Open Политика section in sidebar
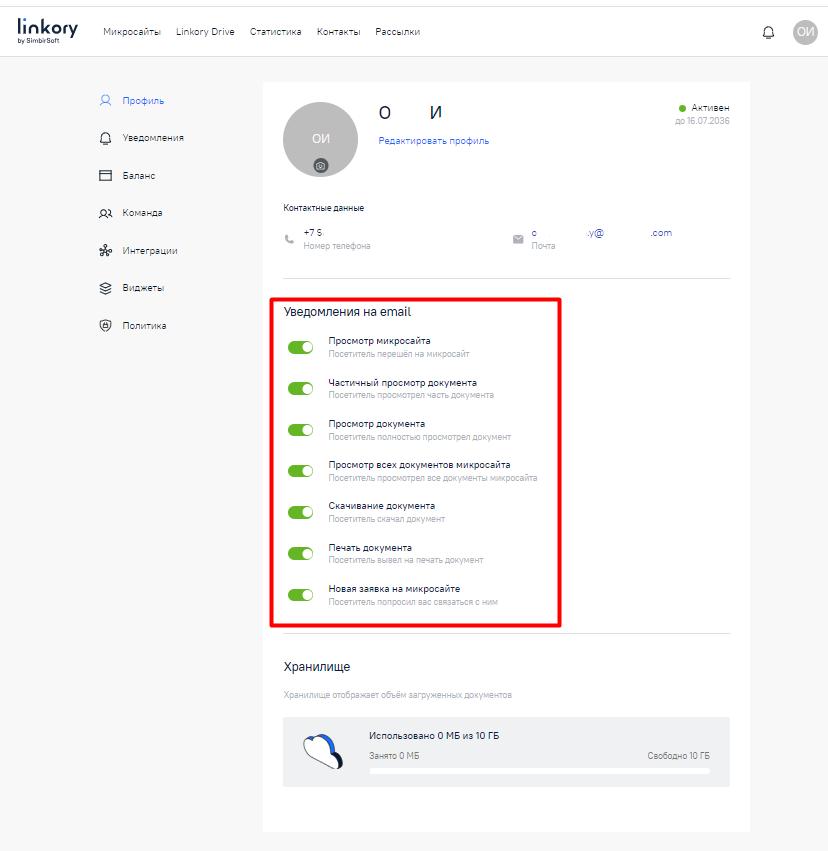Screen dimensions: 828x851 [144, 326]
